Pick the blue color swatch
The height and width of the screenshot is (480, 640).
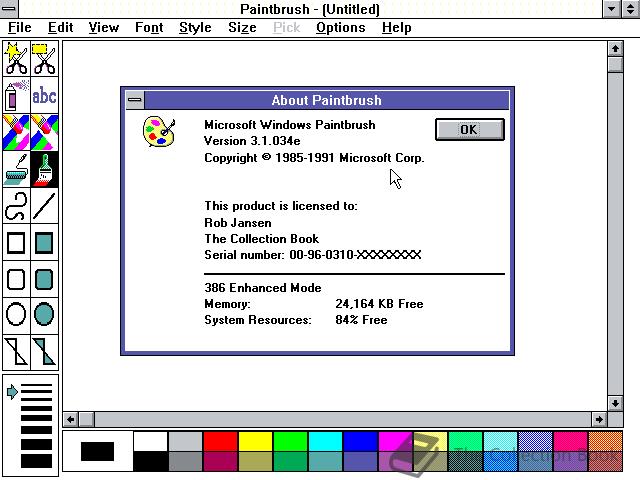[360, 442]
